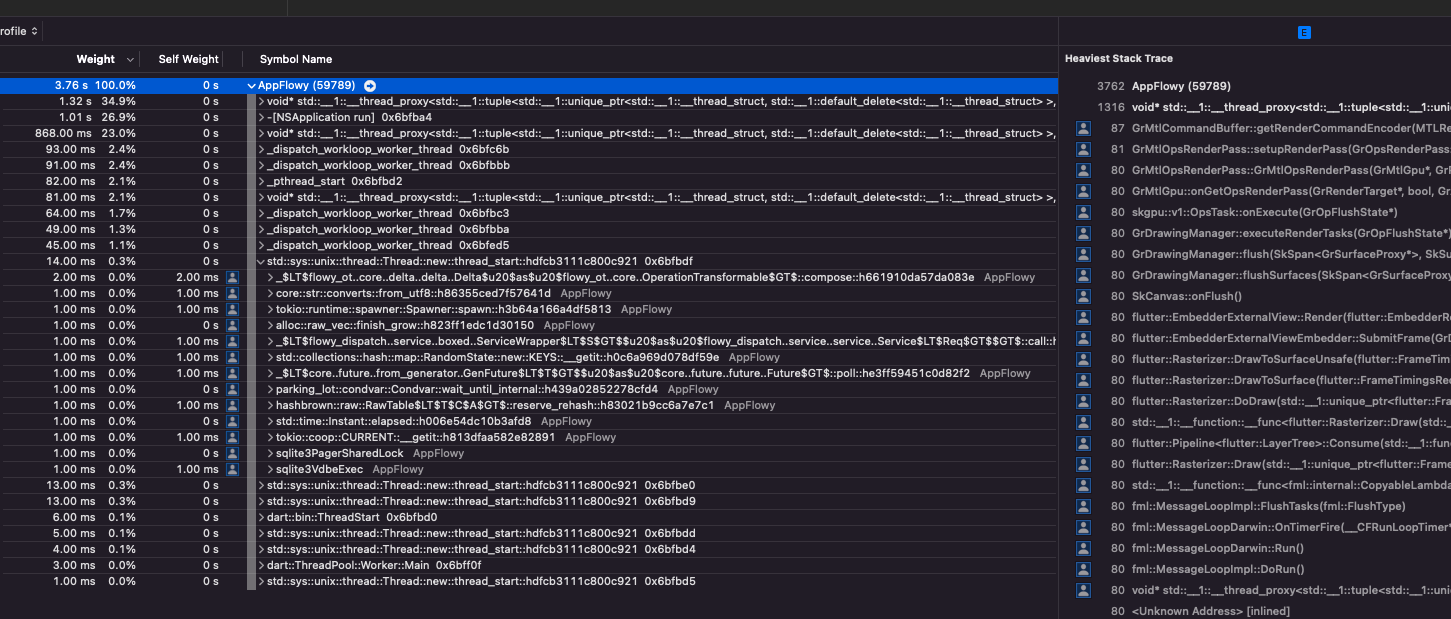Select thread_start 0x6bfbdd row
1451x619 pixels.
(x=528, y=534)
